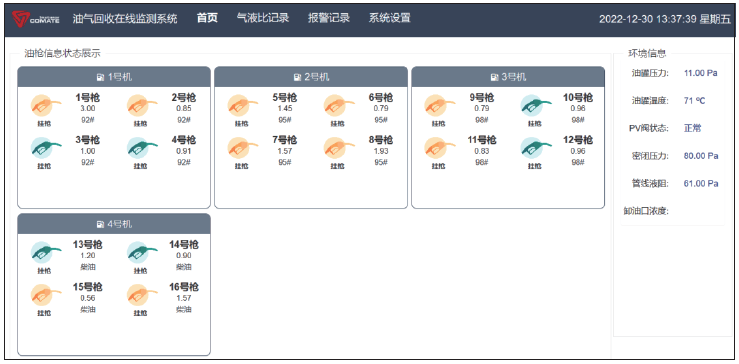The height and width of the screenshot is (364, 739).
Task: Select the orange nozzle icon for 11号枪
Action: 439,148
